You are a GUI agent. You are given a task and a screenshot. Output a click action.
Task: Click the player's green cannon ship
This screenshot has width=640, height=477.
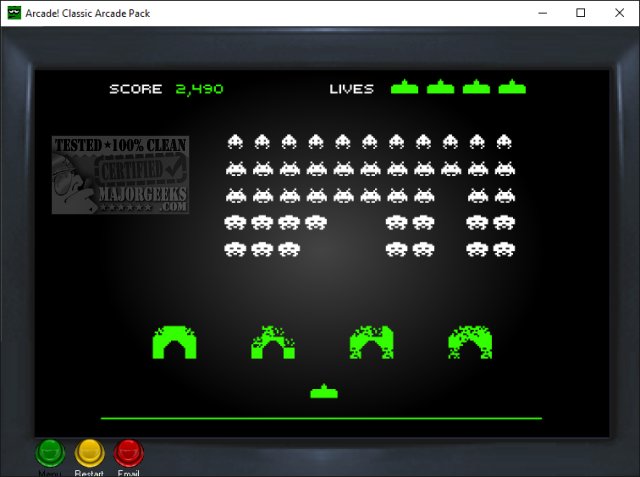(x=324, y=391)
